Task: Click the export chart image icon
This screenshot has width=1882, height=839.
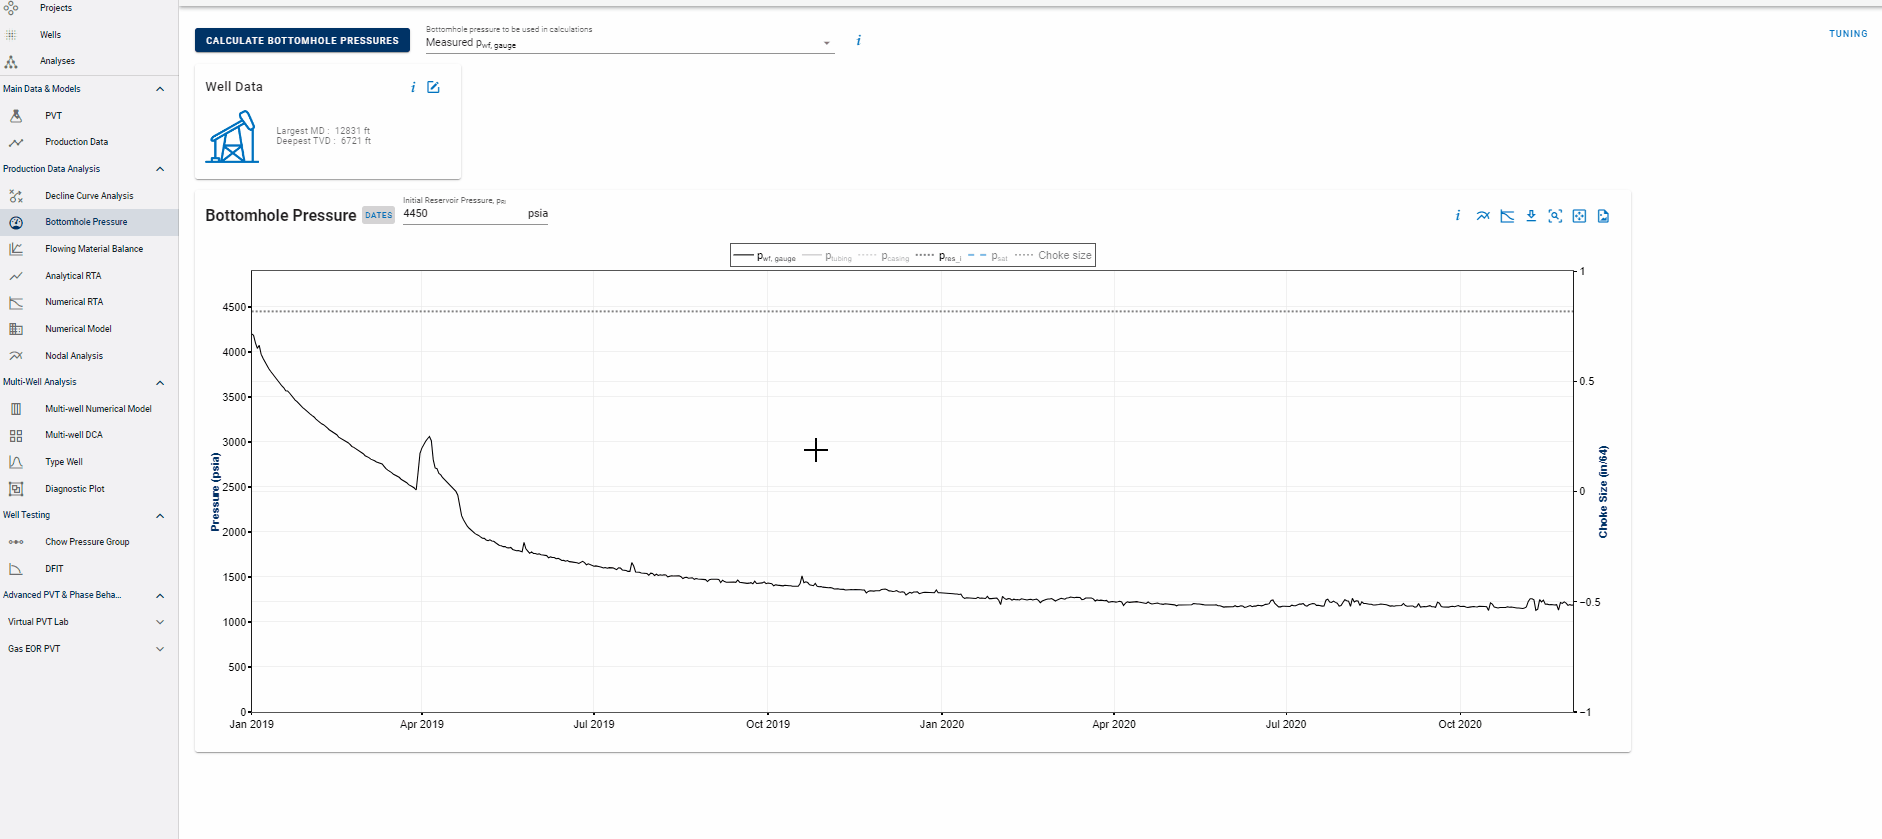Action: click(x=1603, y=216)
